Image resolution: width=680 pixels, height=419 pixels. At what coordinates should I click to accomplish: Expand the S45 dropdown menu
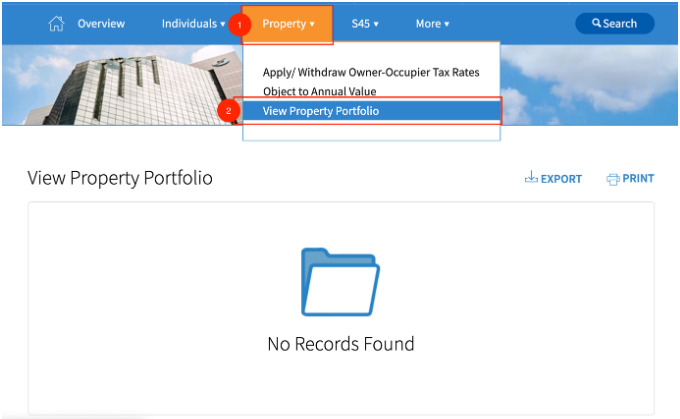pos(365,23)
